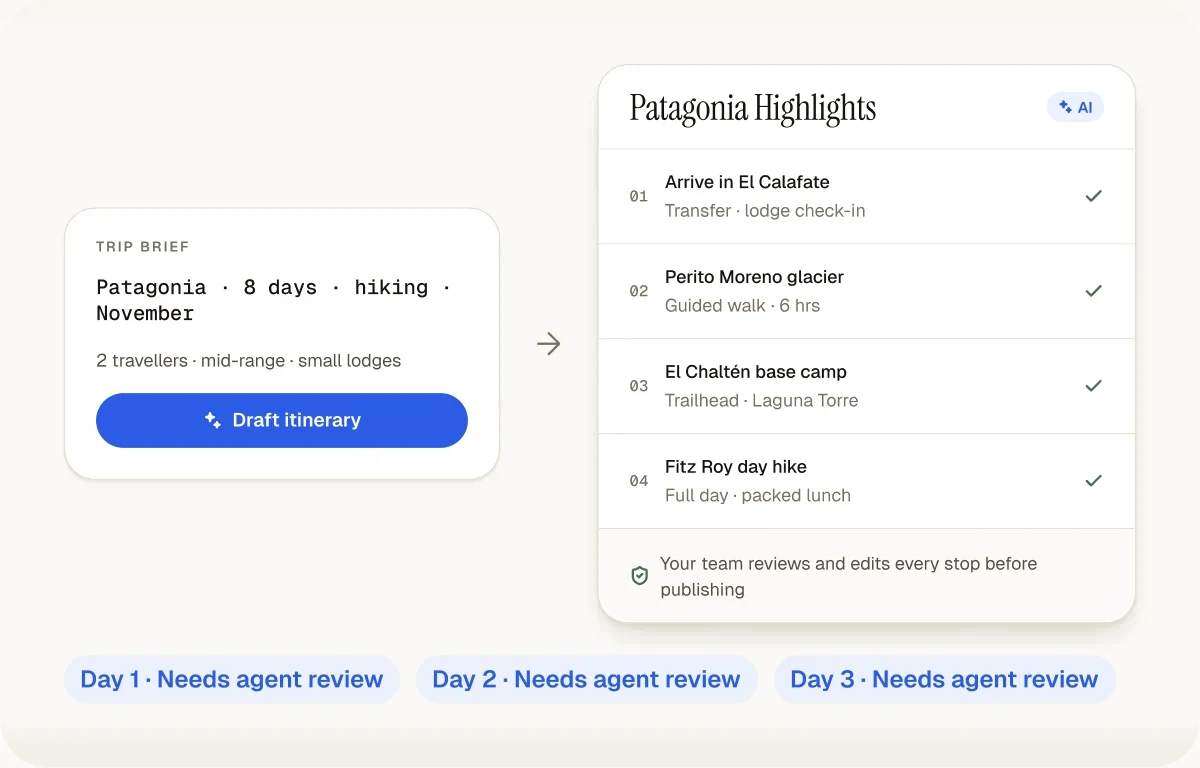Click the Transfer · lodge check-in subtitle

(x=765, y=211)
